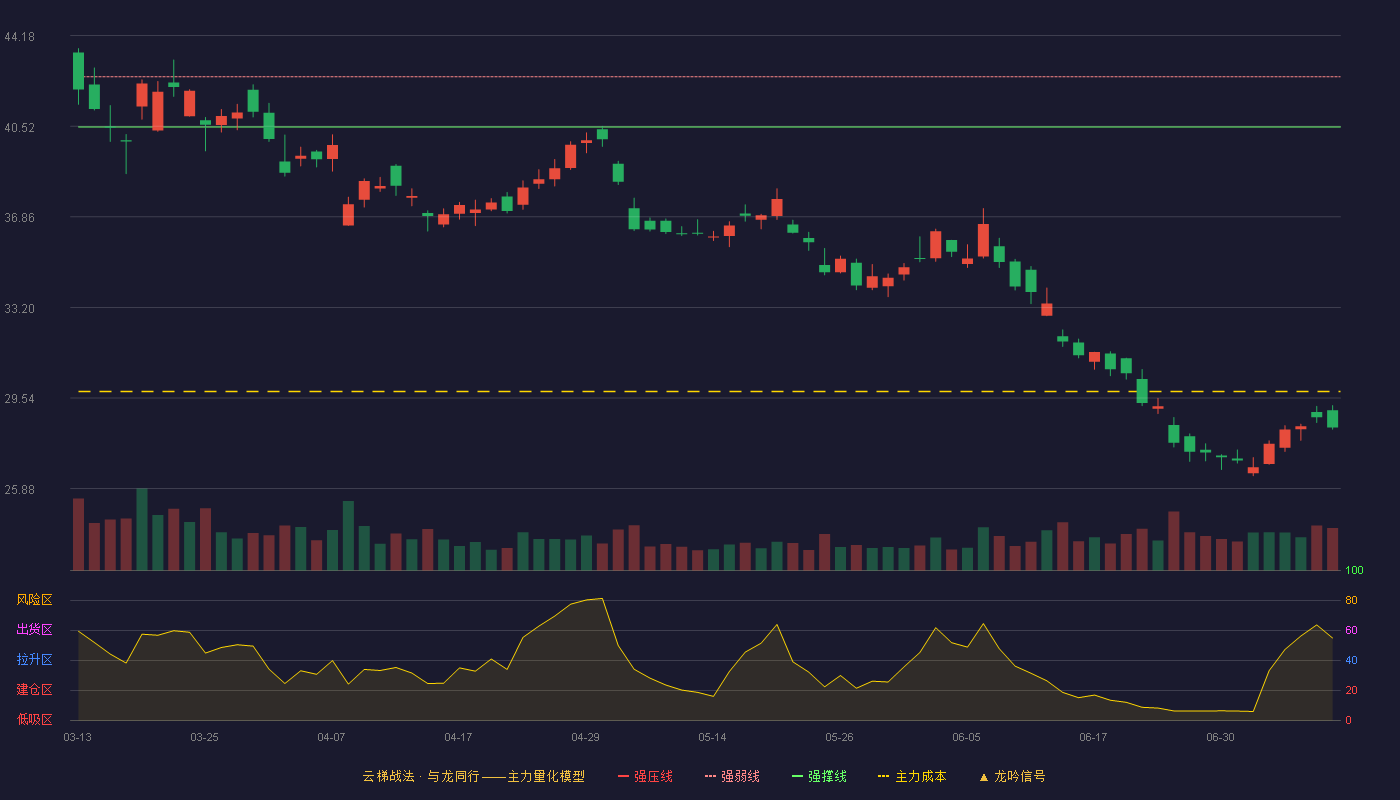The width and height of the screenshot is (1400, 800).
Task: Select the 出货区 zone label
Action: [34, 630]
